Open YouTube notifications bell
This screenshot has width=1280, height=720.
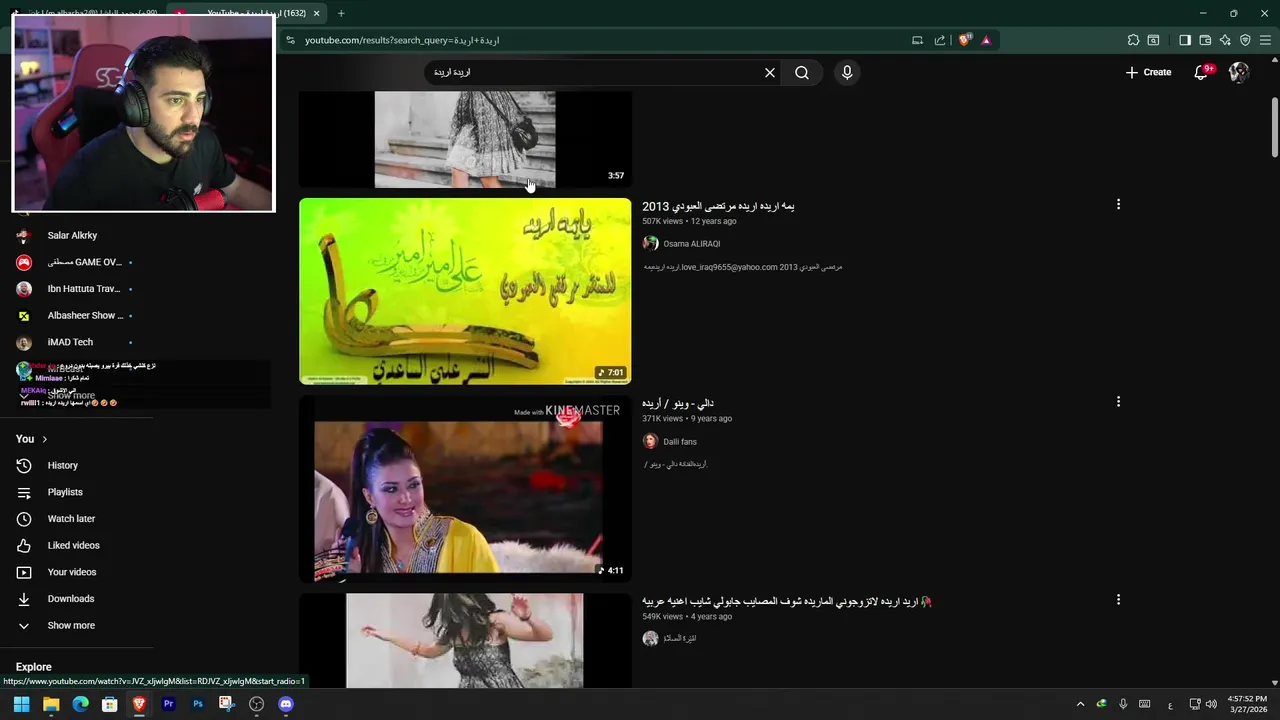[1202, 72]
